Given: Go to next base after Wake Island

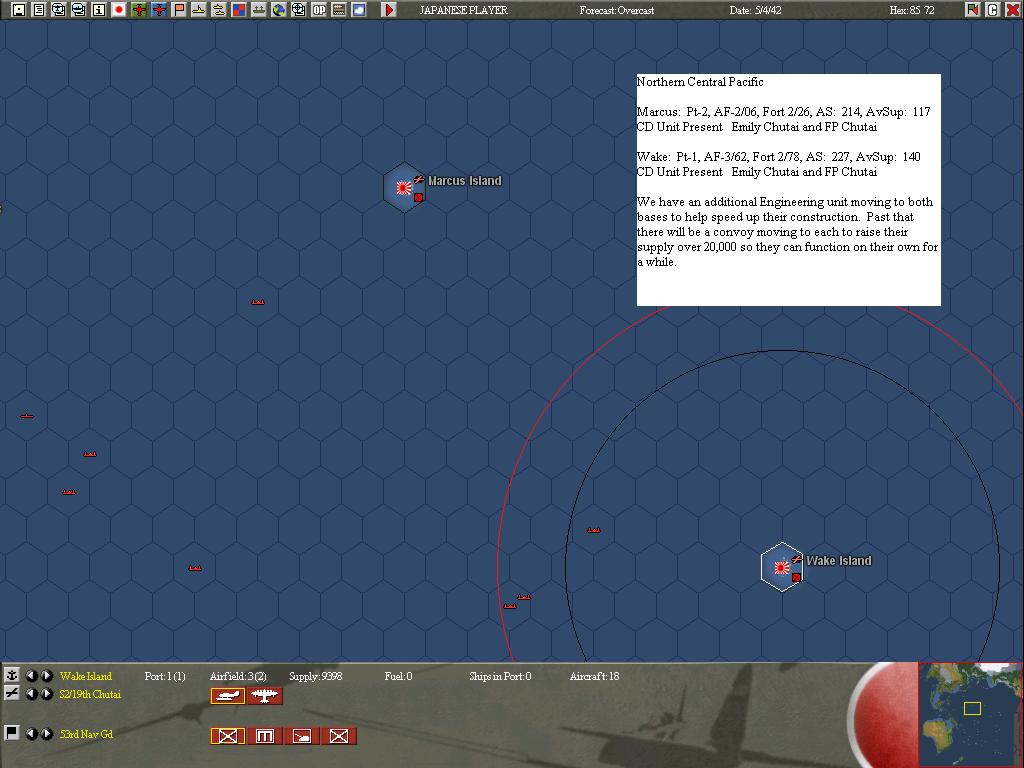Looking at the screenshot, I should coord(47,676).
